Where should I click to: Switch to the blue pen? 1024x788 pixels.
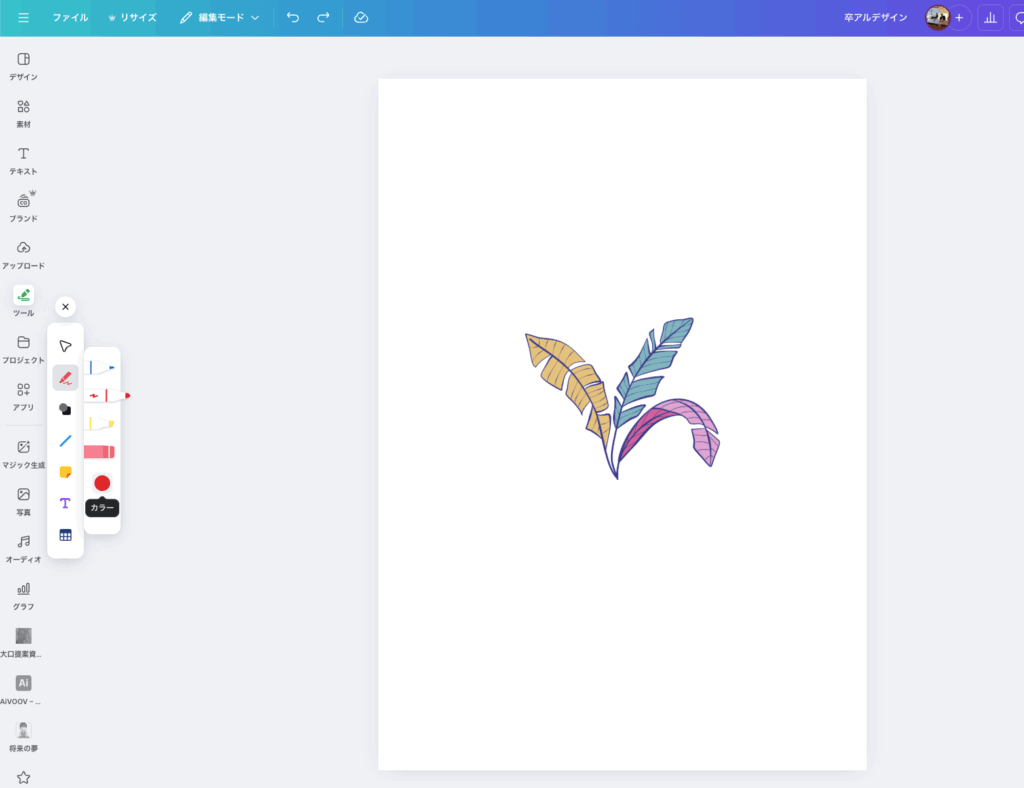click(x=100, y=368)
